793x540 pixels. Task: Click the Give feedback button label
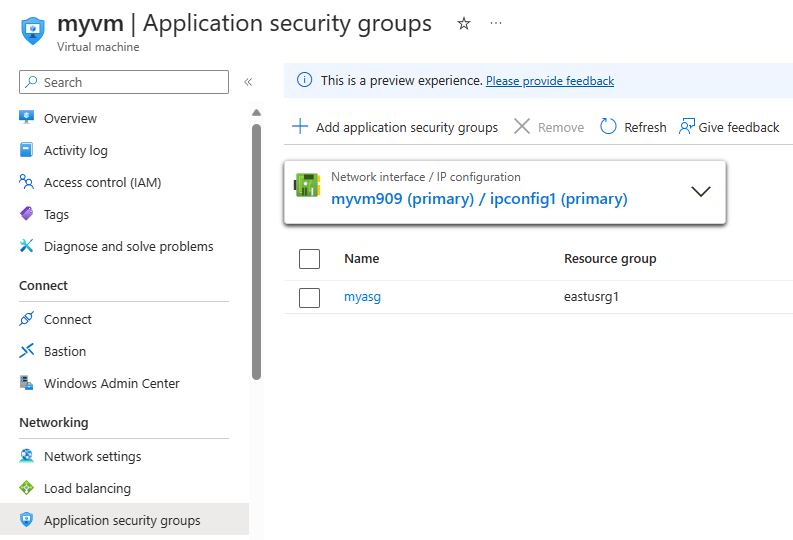click(739, 127)
